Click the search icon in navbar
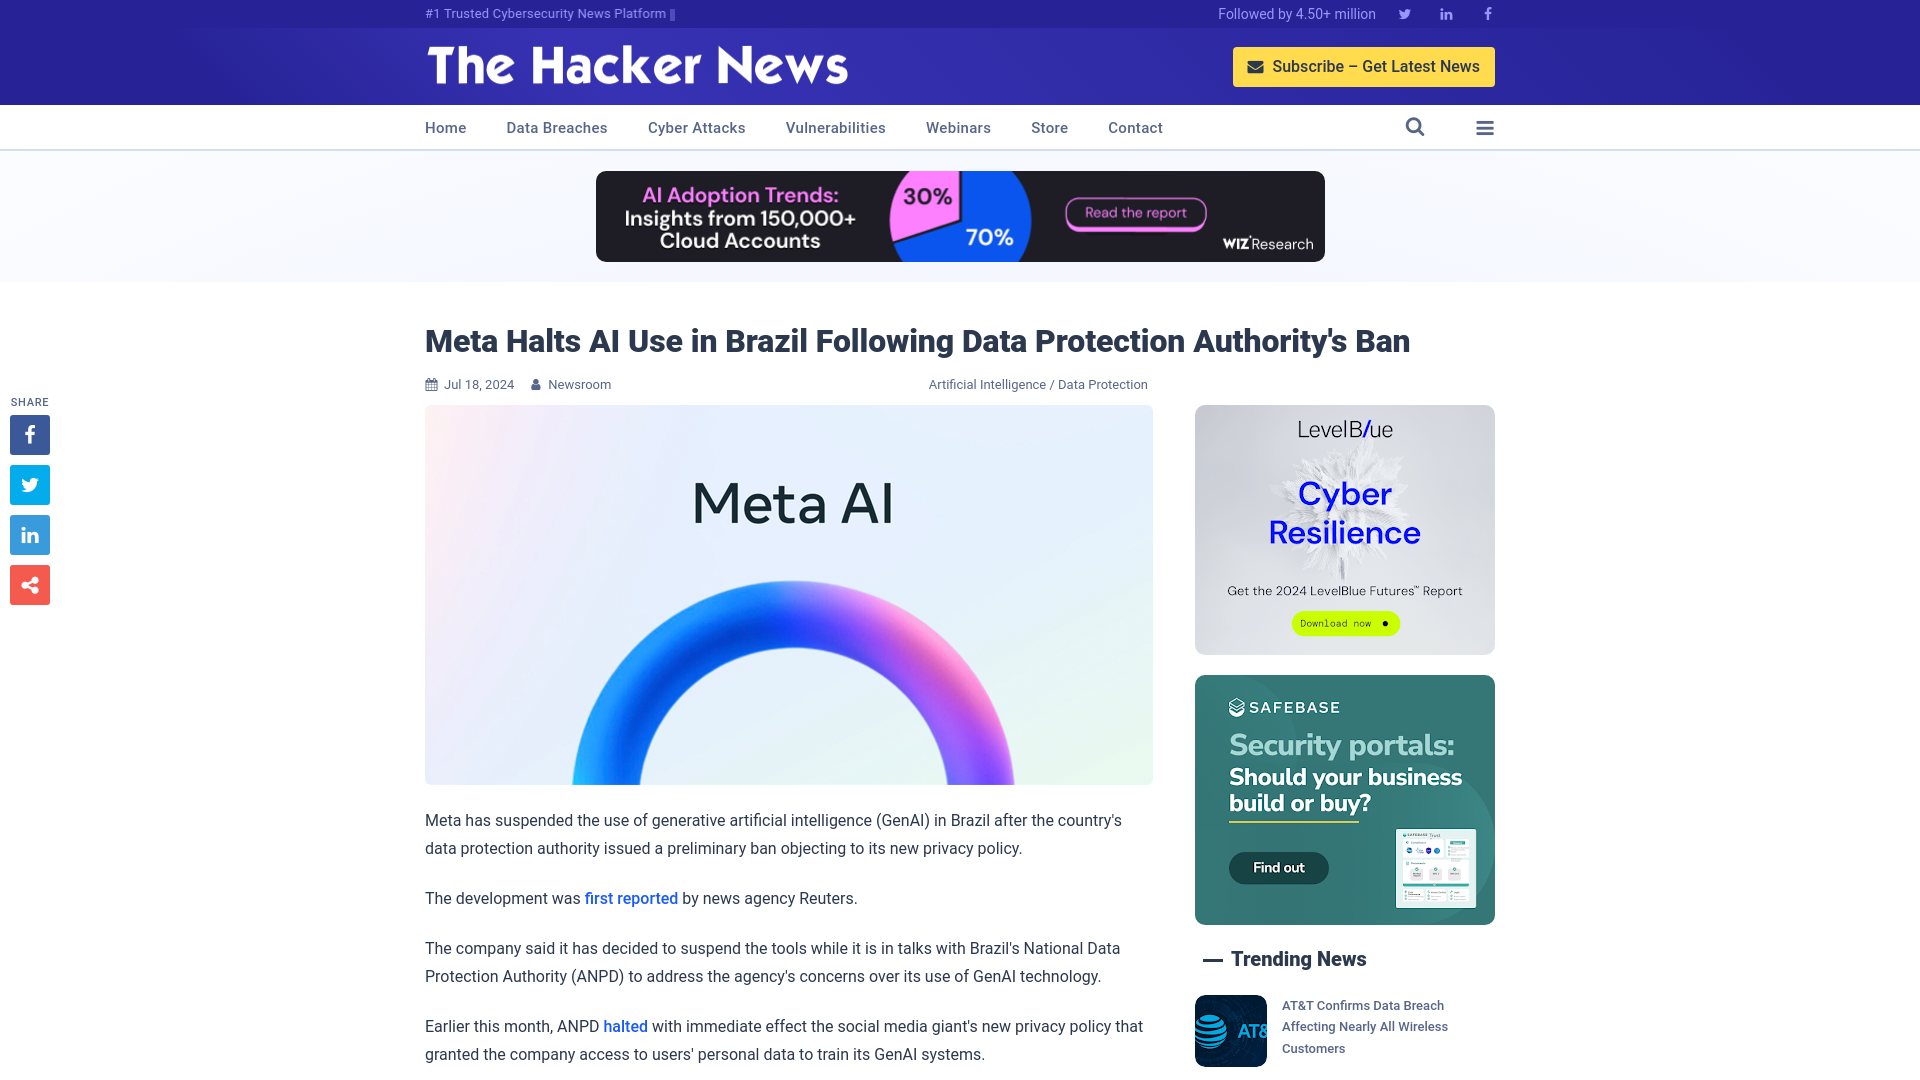The width and height of the screenshot is (1920, 1080). pyautogui.click(x=1415, y=127)
